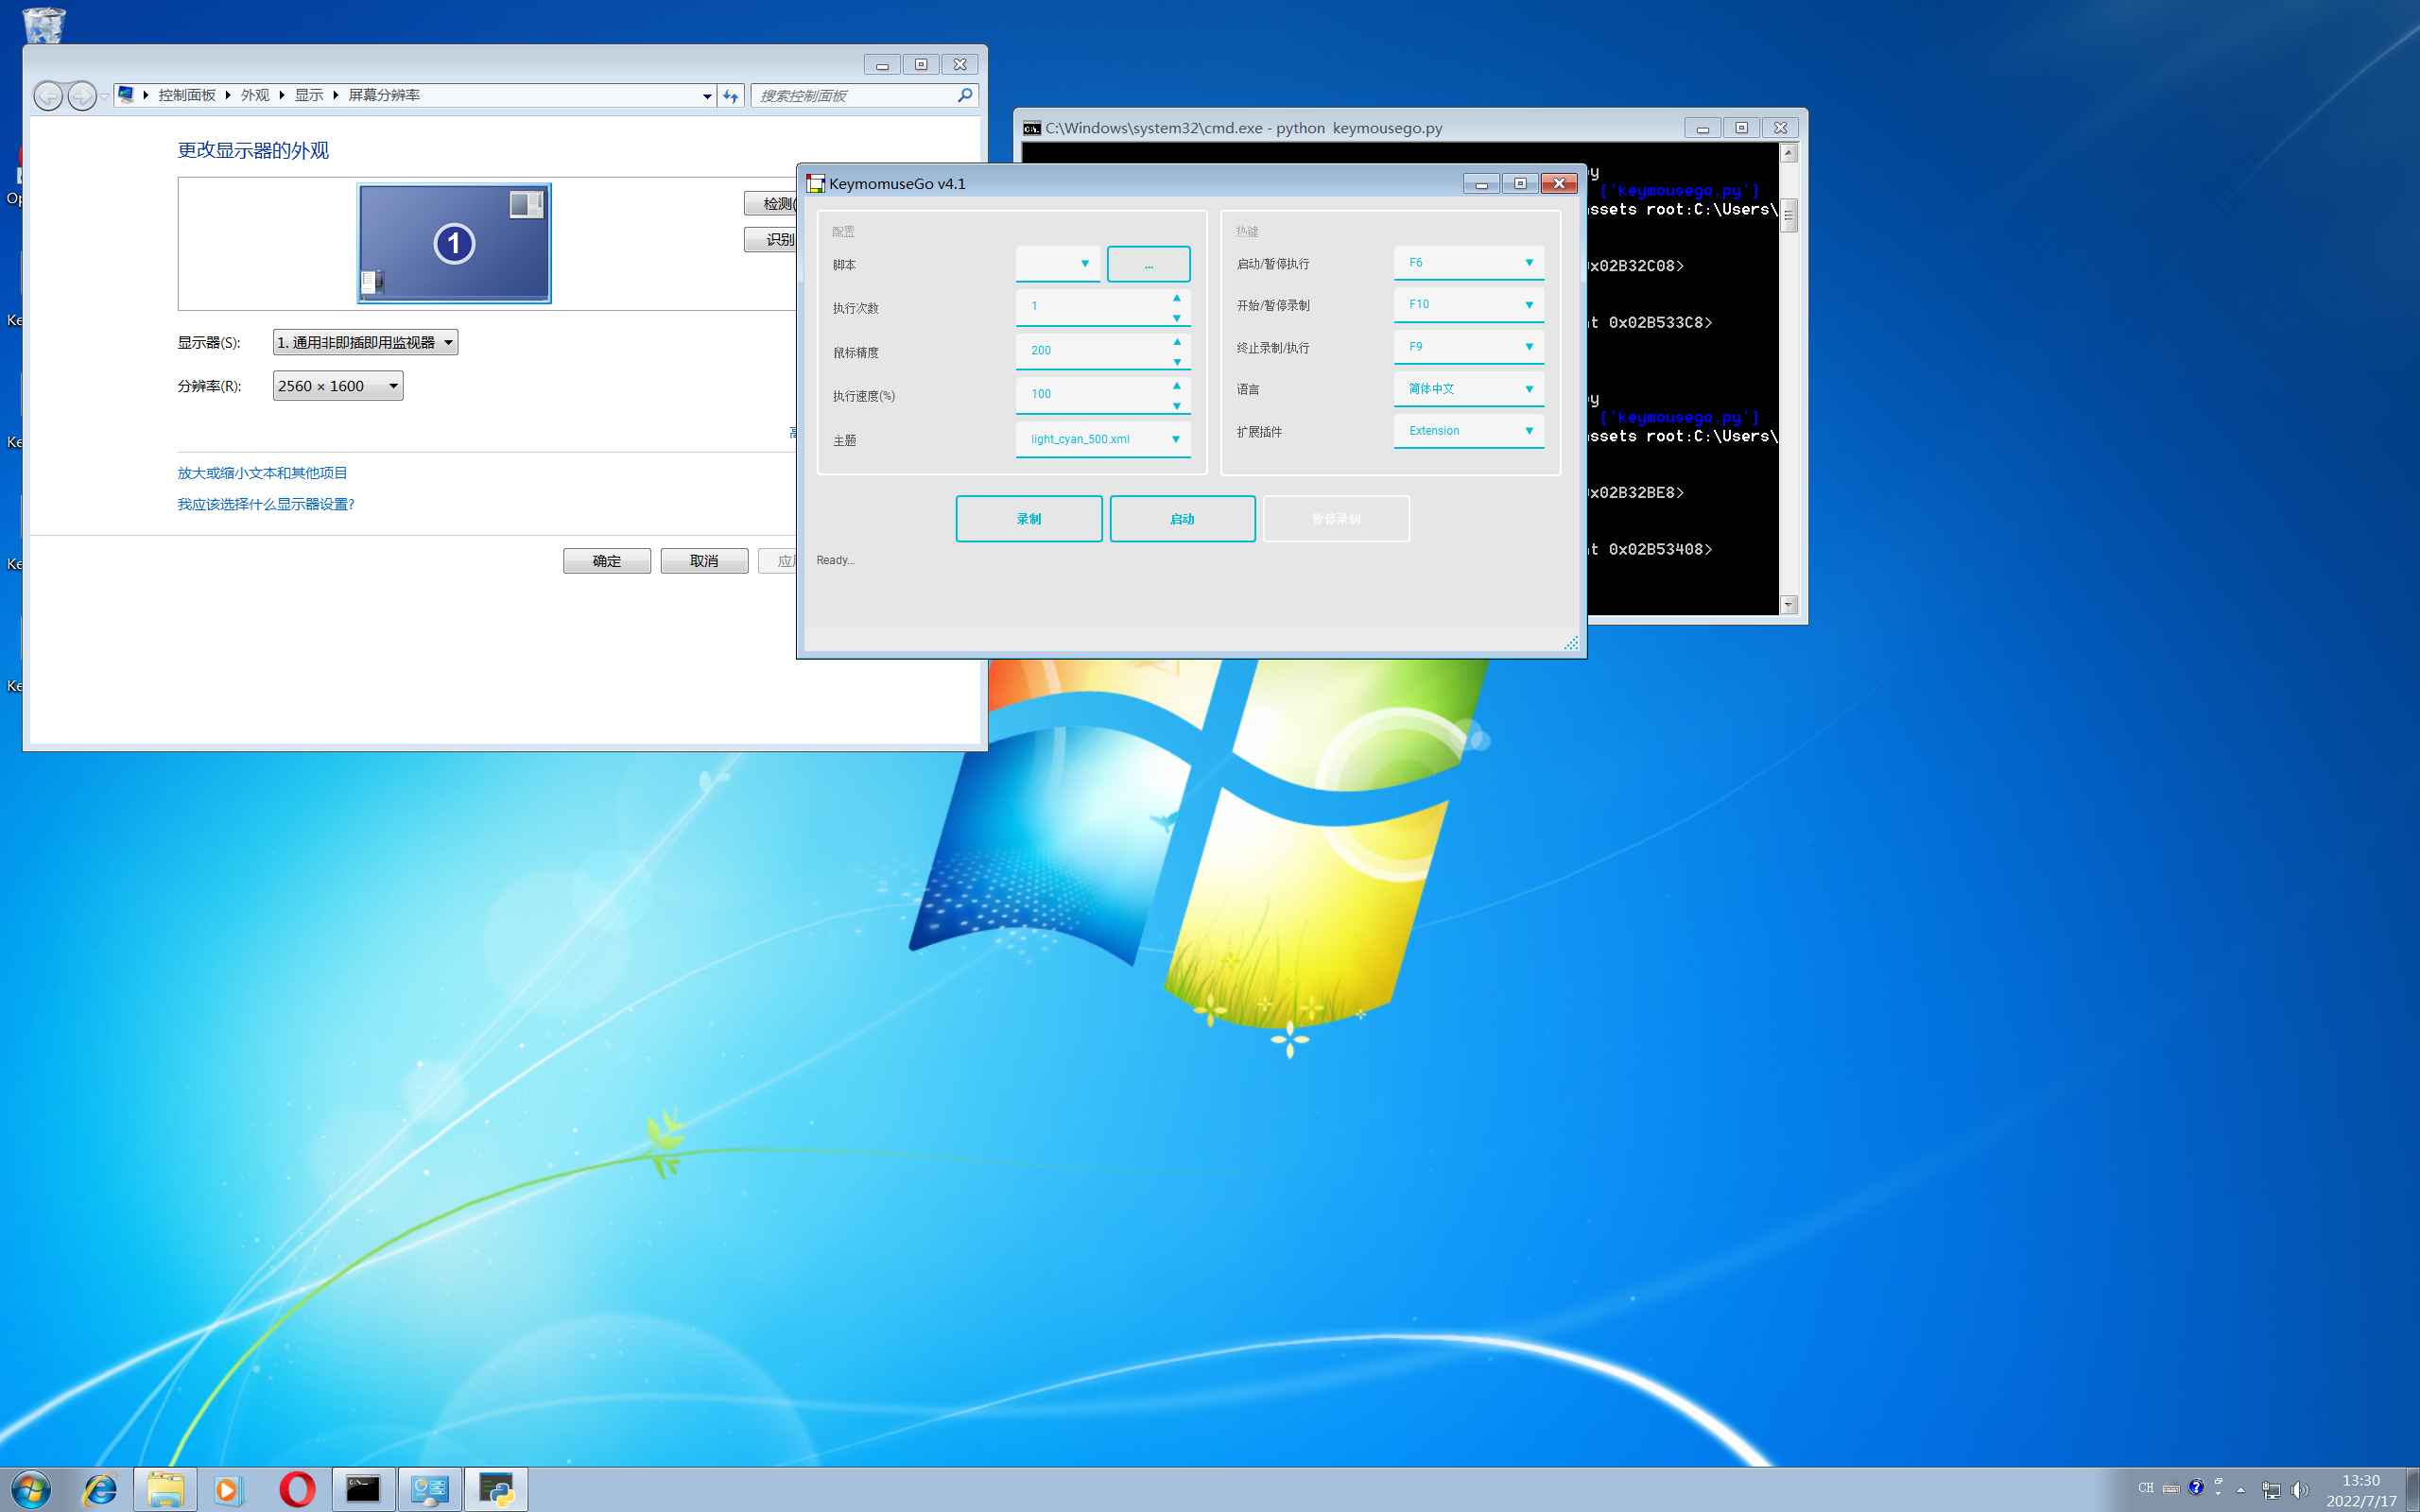Switch to the Python app taskbar button

(x=496, y=1490)
